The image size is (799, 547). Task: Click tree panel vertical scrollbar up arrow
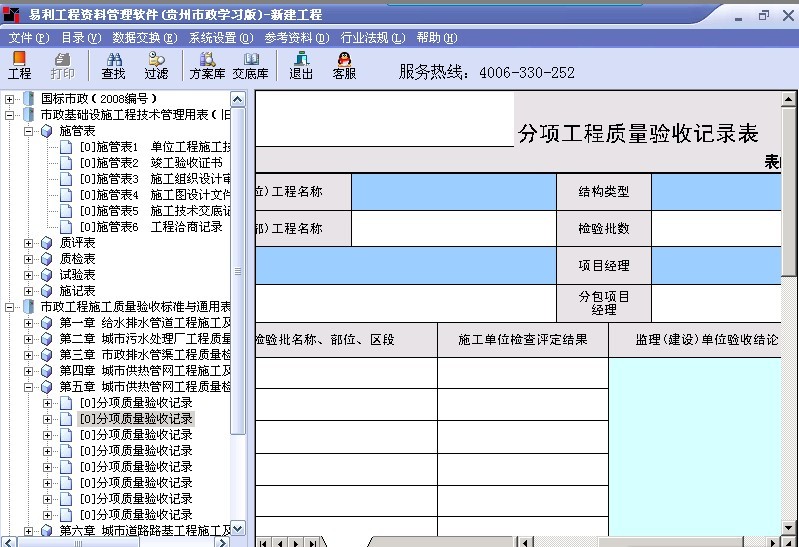point(238,99)
